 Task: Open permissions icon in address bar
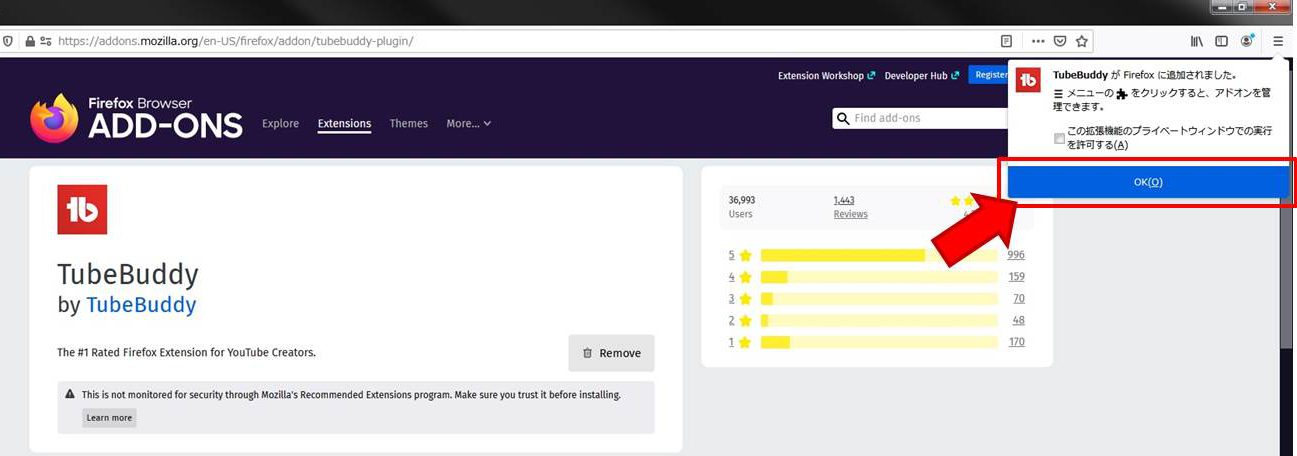point(46,41)
